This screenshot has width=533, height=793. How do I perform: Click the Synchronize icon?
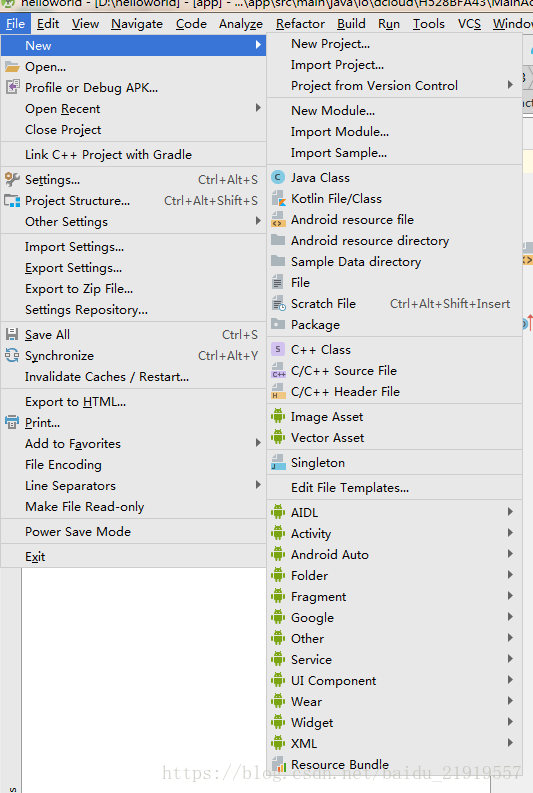coord(12,356)
